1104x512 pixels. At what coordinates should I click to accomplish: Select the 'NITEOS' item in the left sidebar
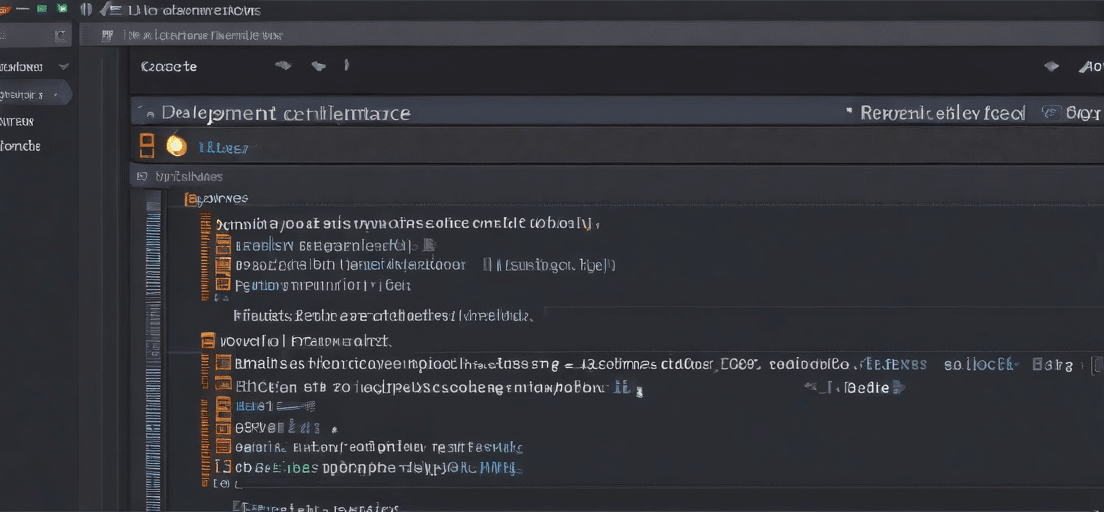tap(17, 121)
